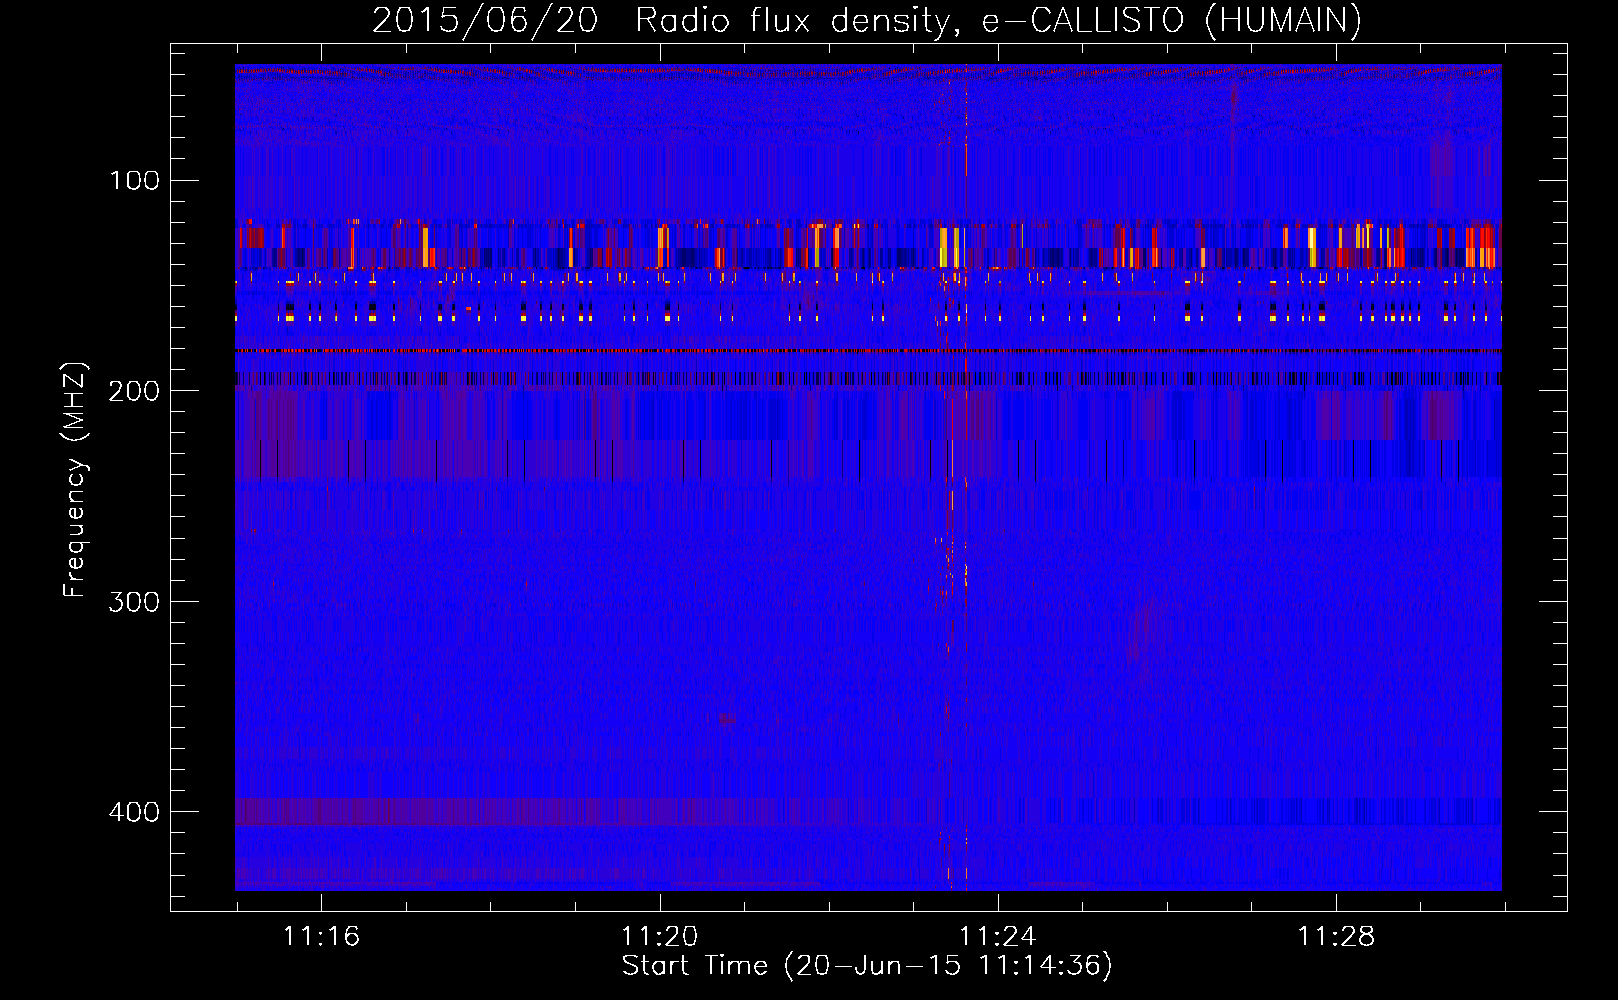The height and width of the screenshot is (1000, 1618).
Task: Click the '11:24' time tick label
Action: coord(997,936)
